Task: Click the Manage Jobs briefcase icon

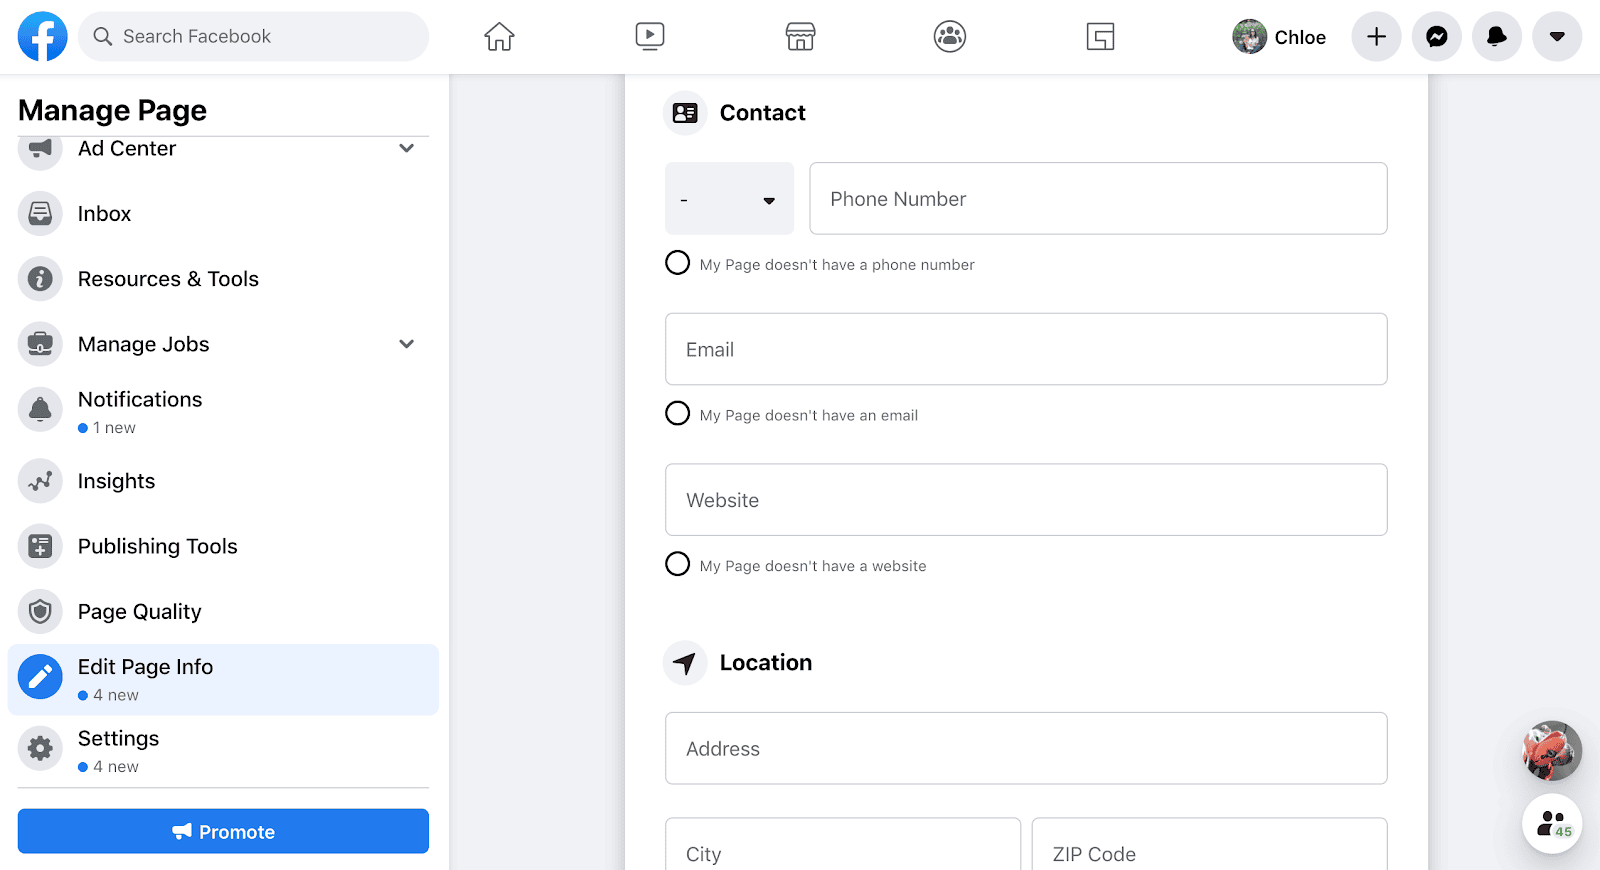Action: (40, 344)
